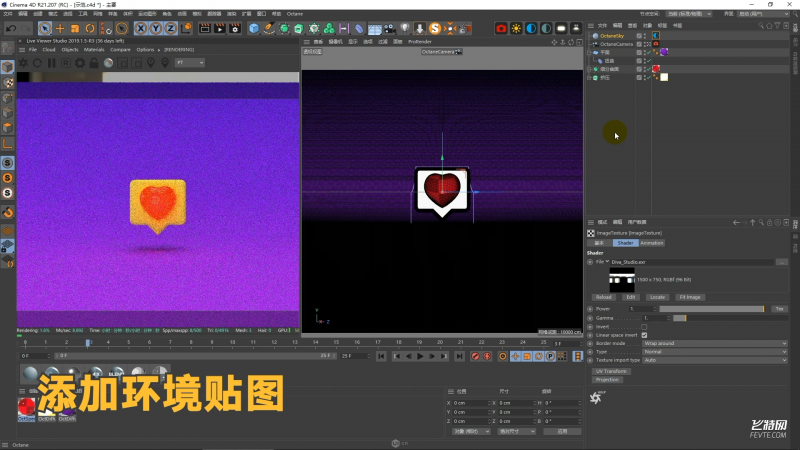Image resolution: width=800 pixels, height=450 pixels.
Task: Disable Linear space invert checkbox
Action: tap(644, 335)
